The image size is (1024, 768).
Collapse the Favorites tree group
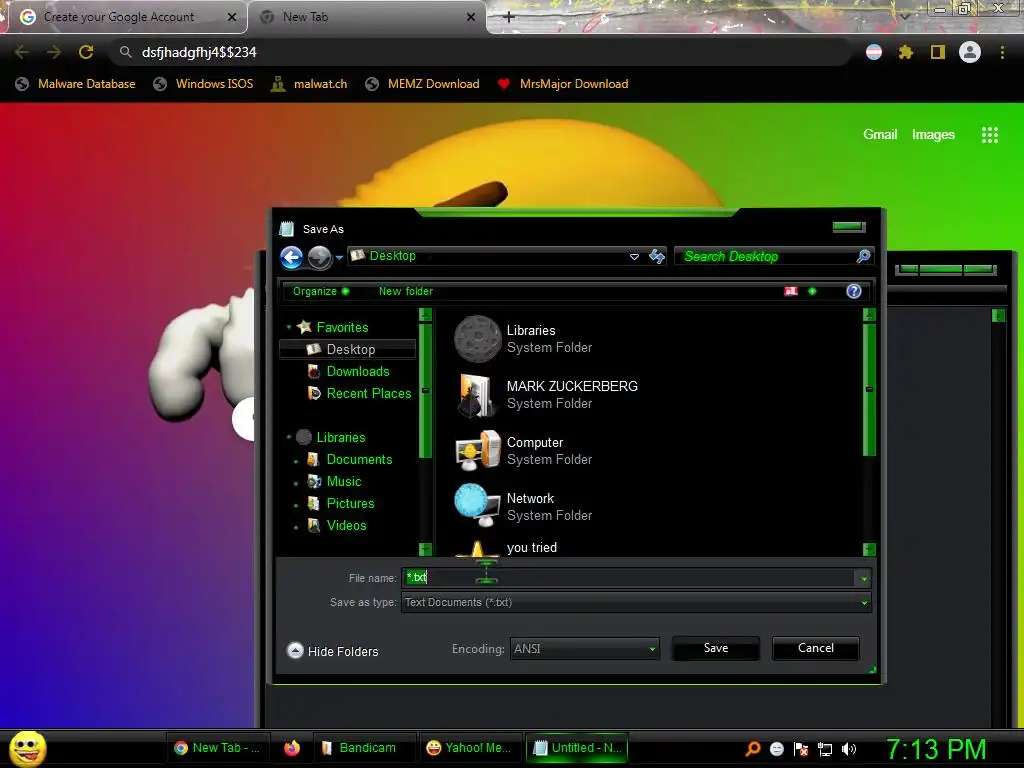[x=289, y=327]
